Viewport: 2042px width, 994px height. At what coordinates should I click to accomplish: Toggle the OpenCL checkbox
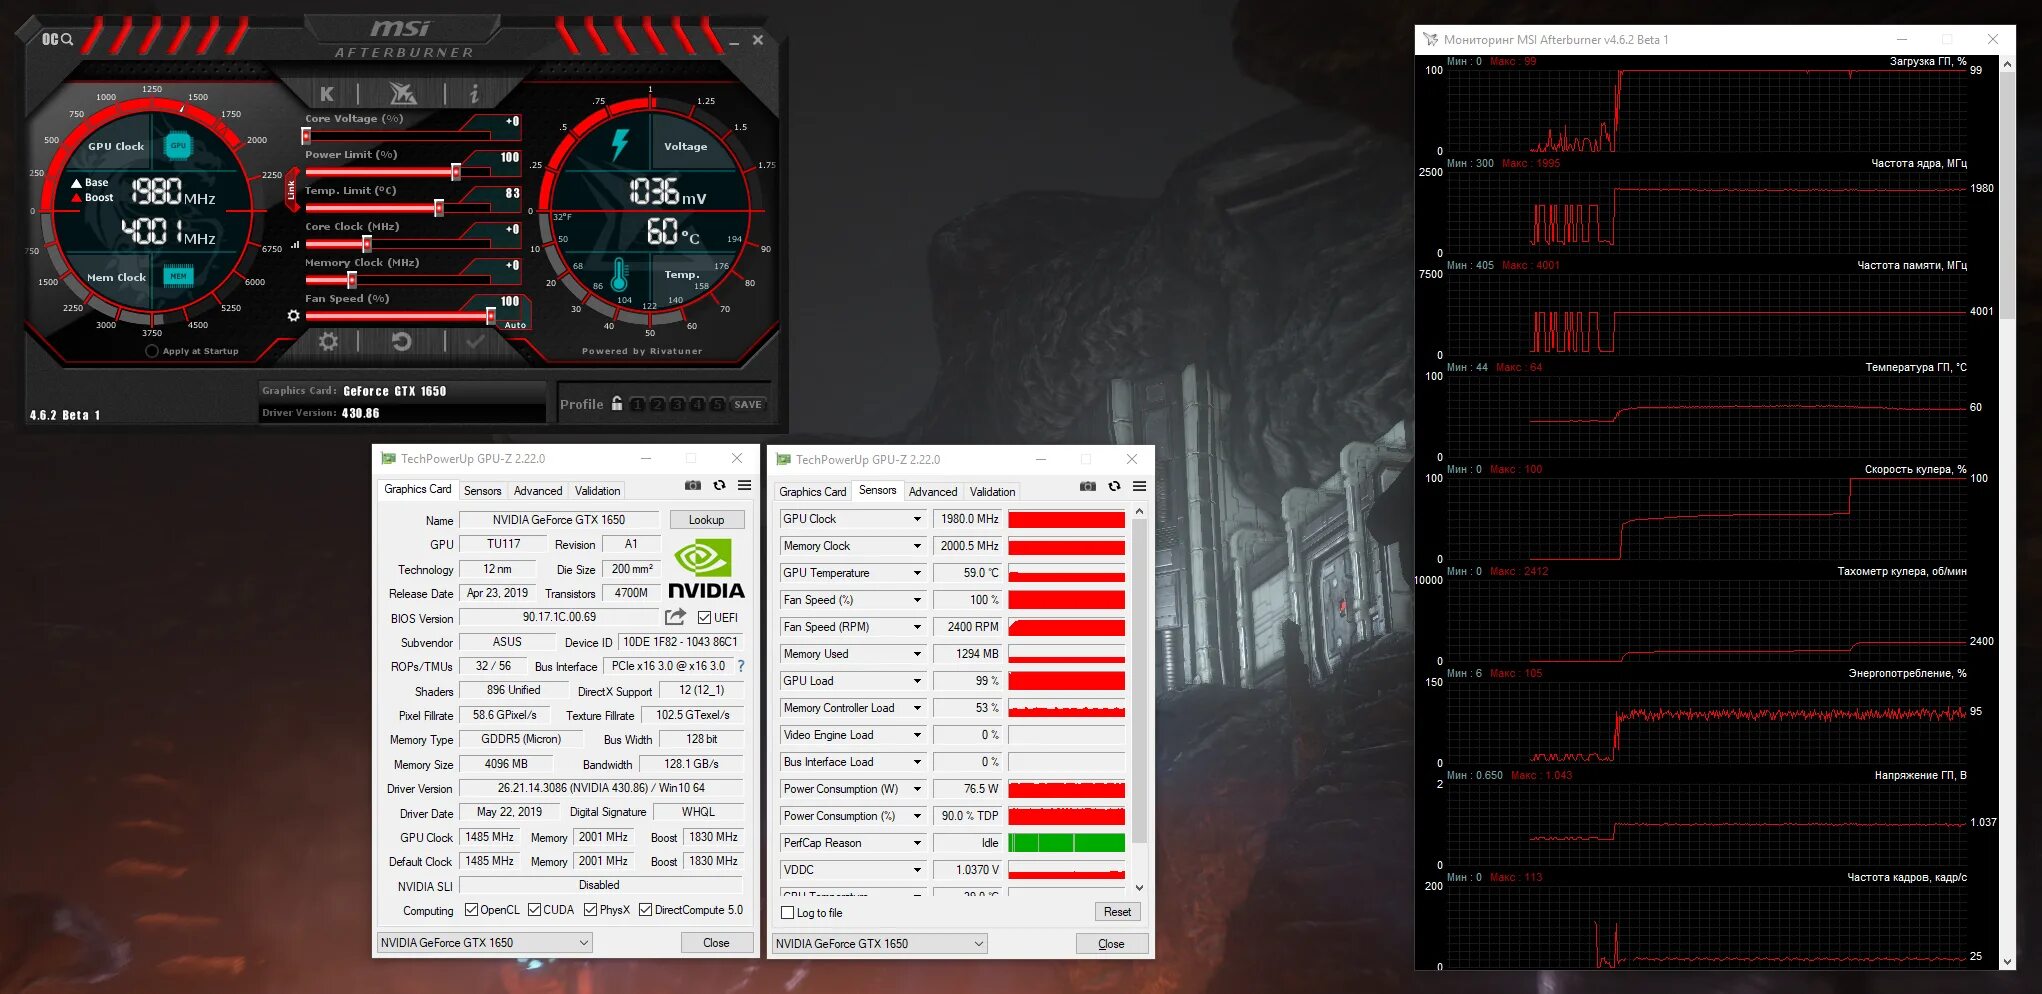coord(472,910)
